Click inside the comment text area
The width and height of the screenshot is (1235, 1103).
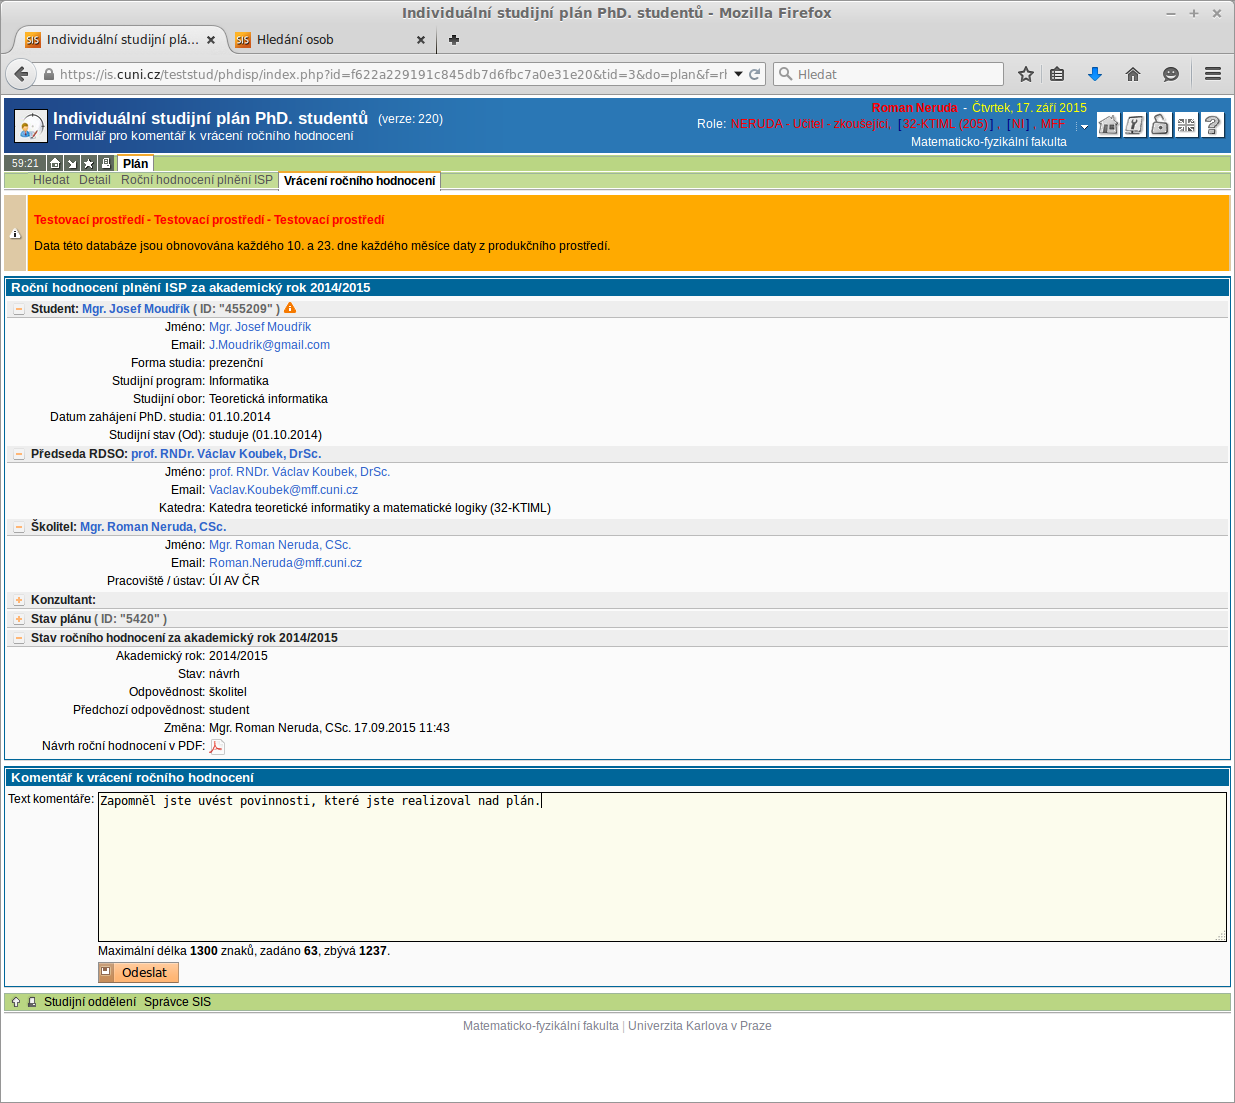tap(662, 867)
